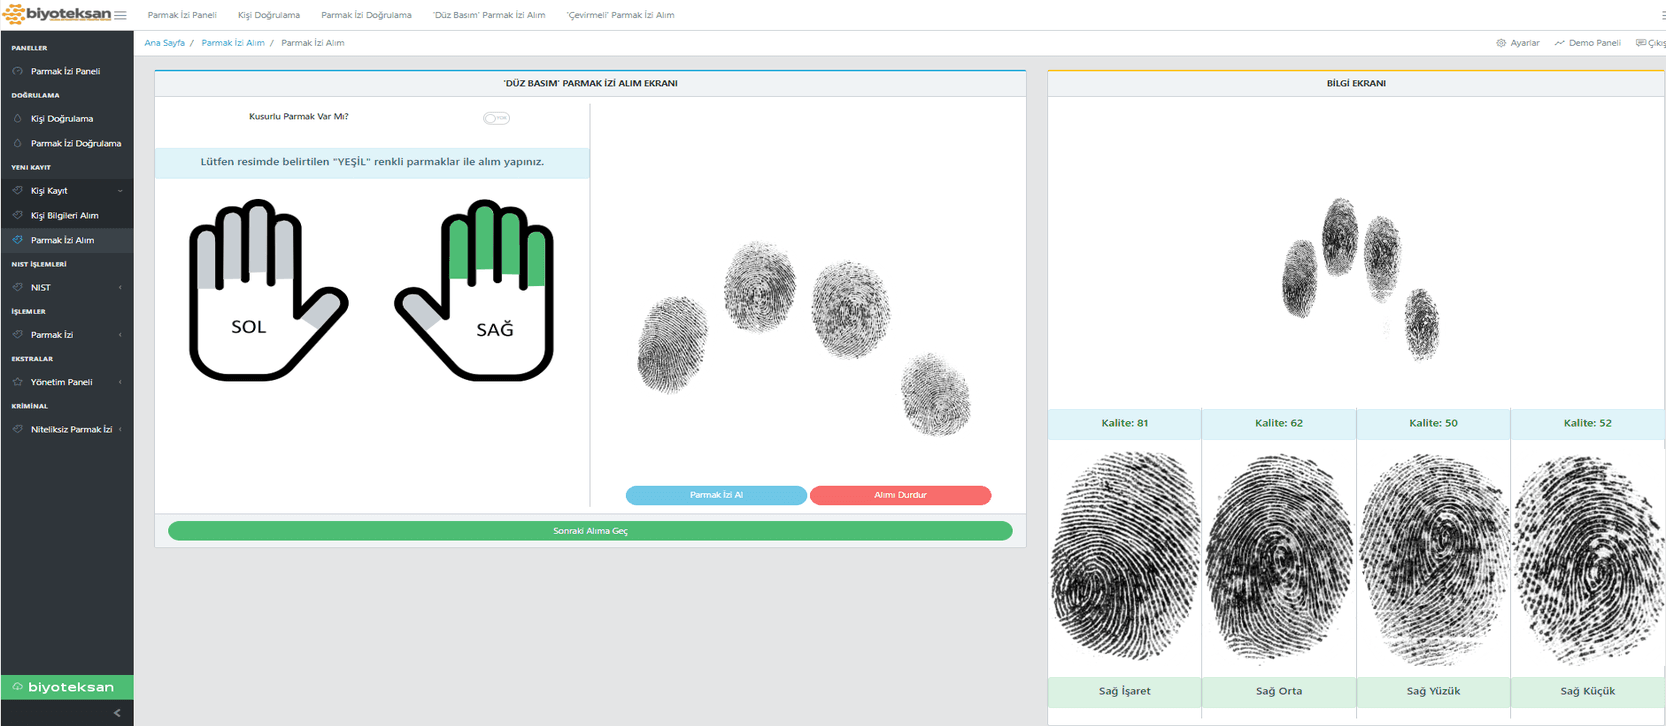This screenshot has height=726, width=1666.
Task: Open 'Düz Basım' Parmak İzi Alım top menu
Action: point(489,15)
